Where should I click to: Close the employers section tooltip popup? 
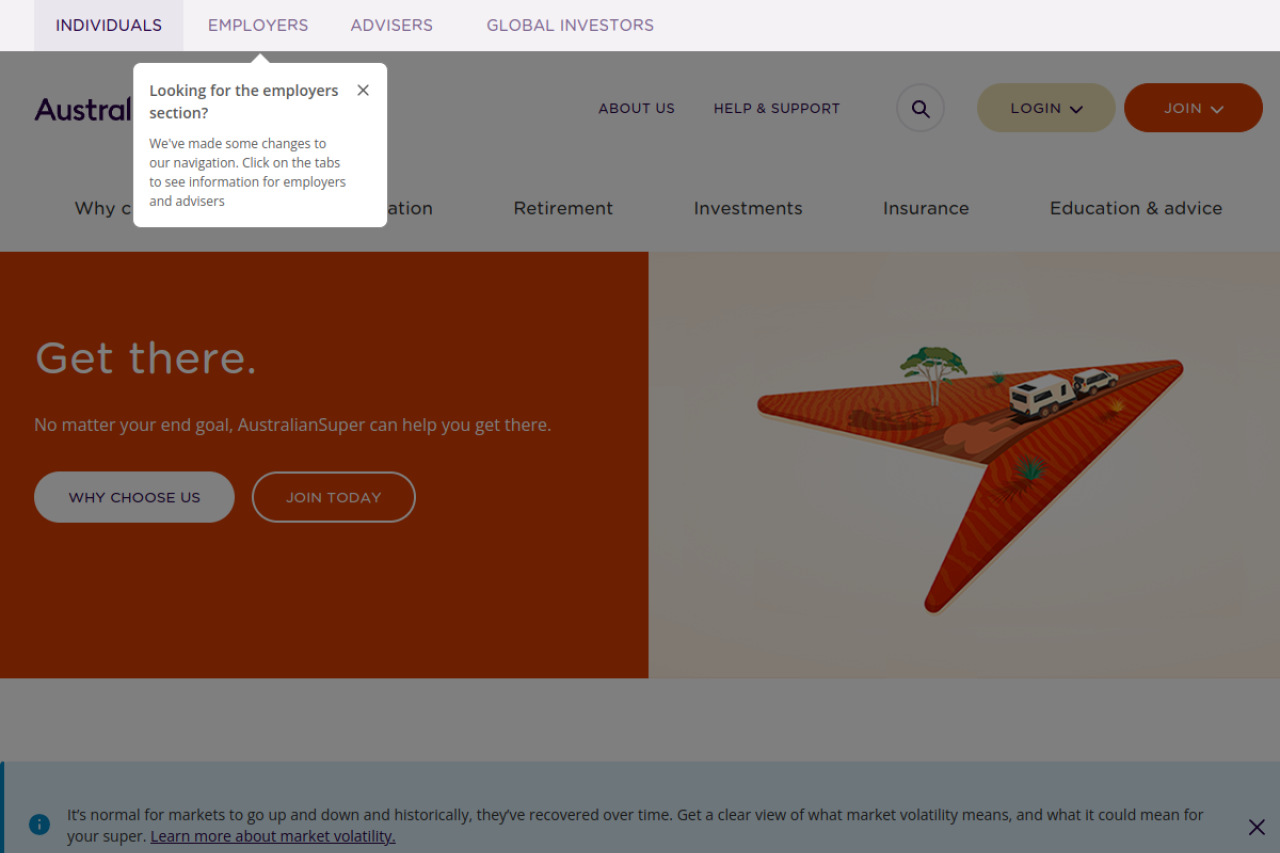[x=363, y=91]
